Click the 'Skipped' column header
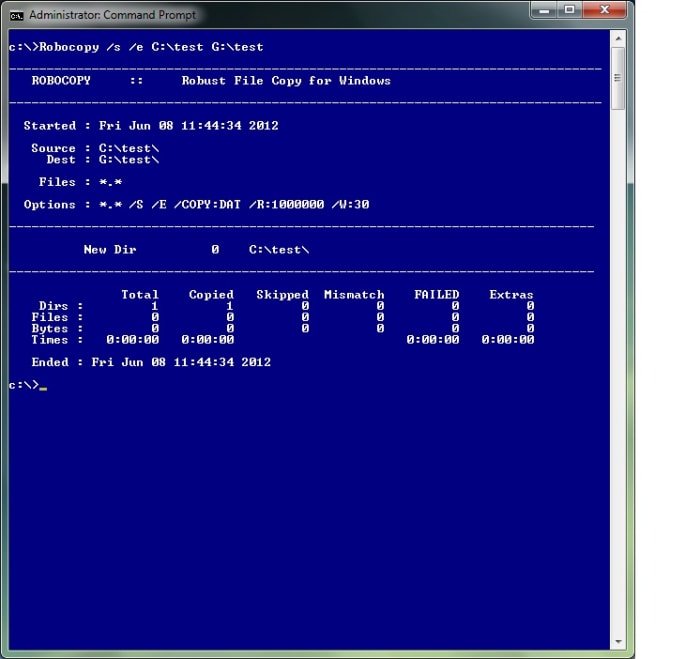Image resolution: width=700 pixels, height=659 pixels. (283, 295)
